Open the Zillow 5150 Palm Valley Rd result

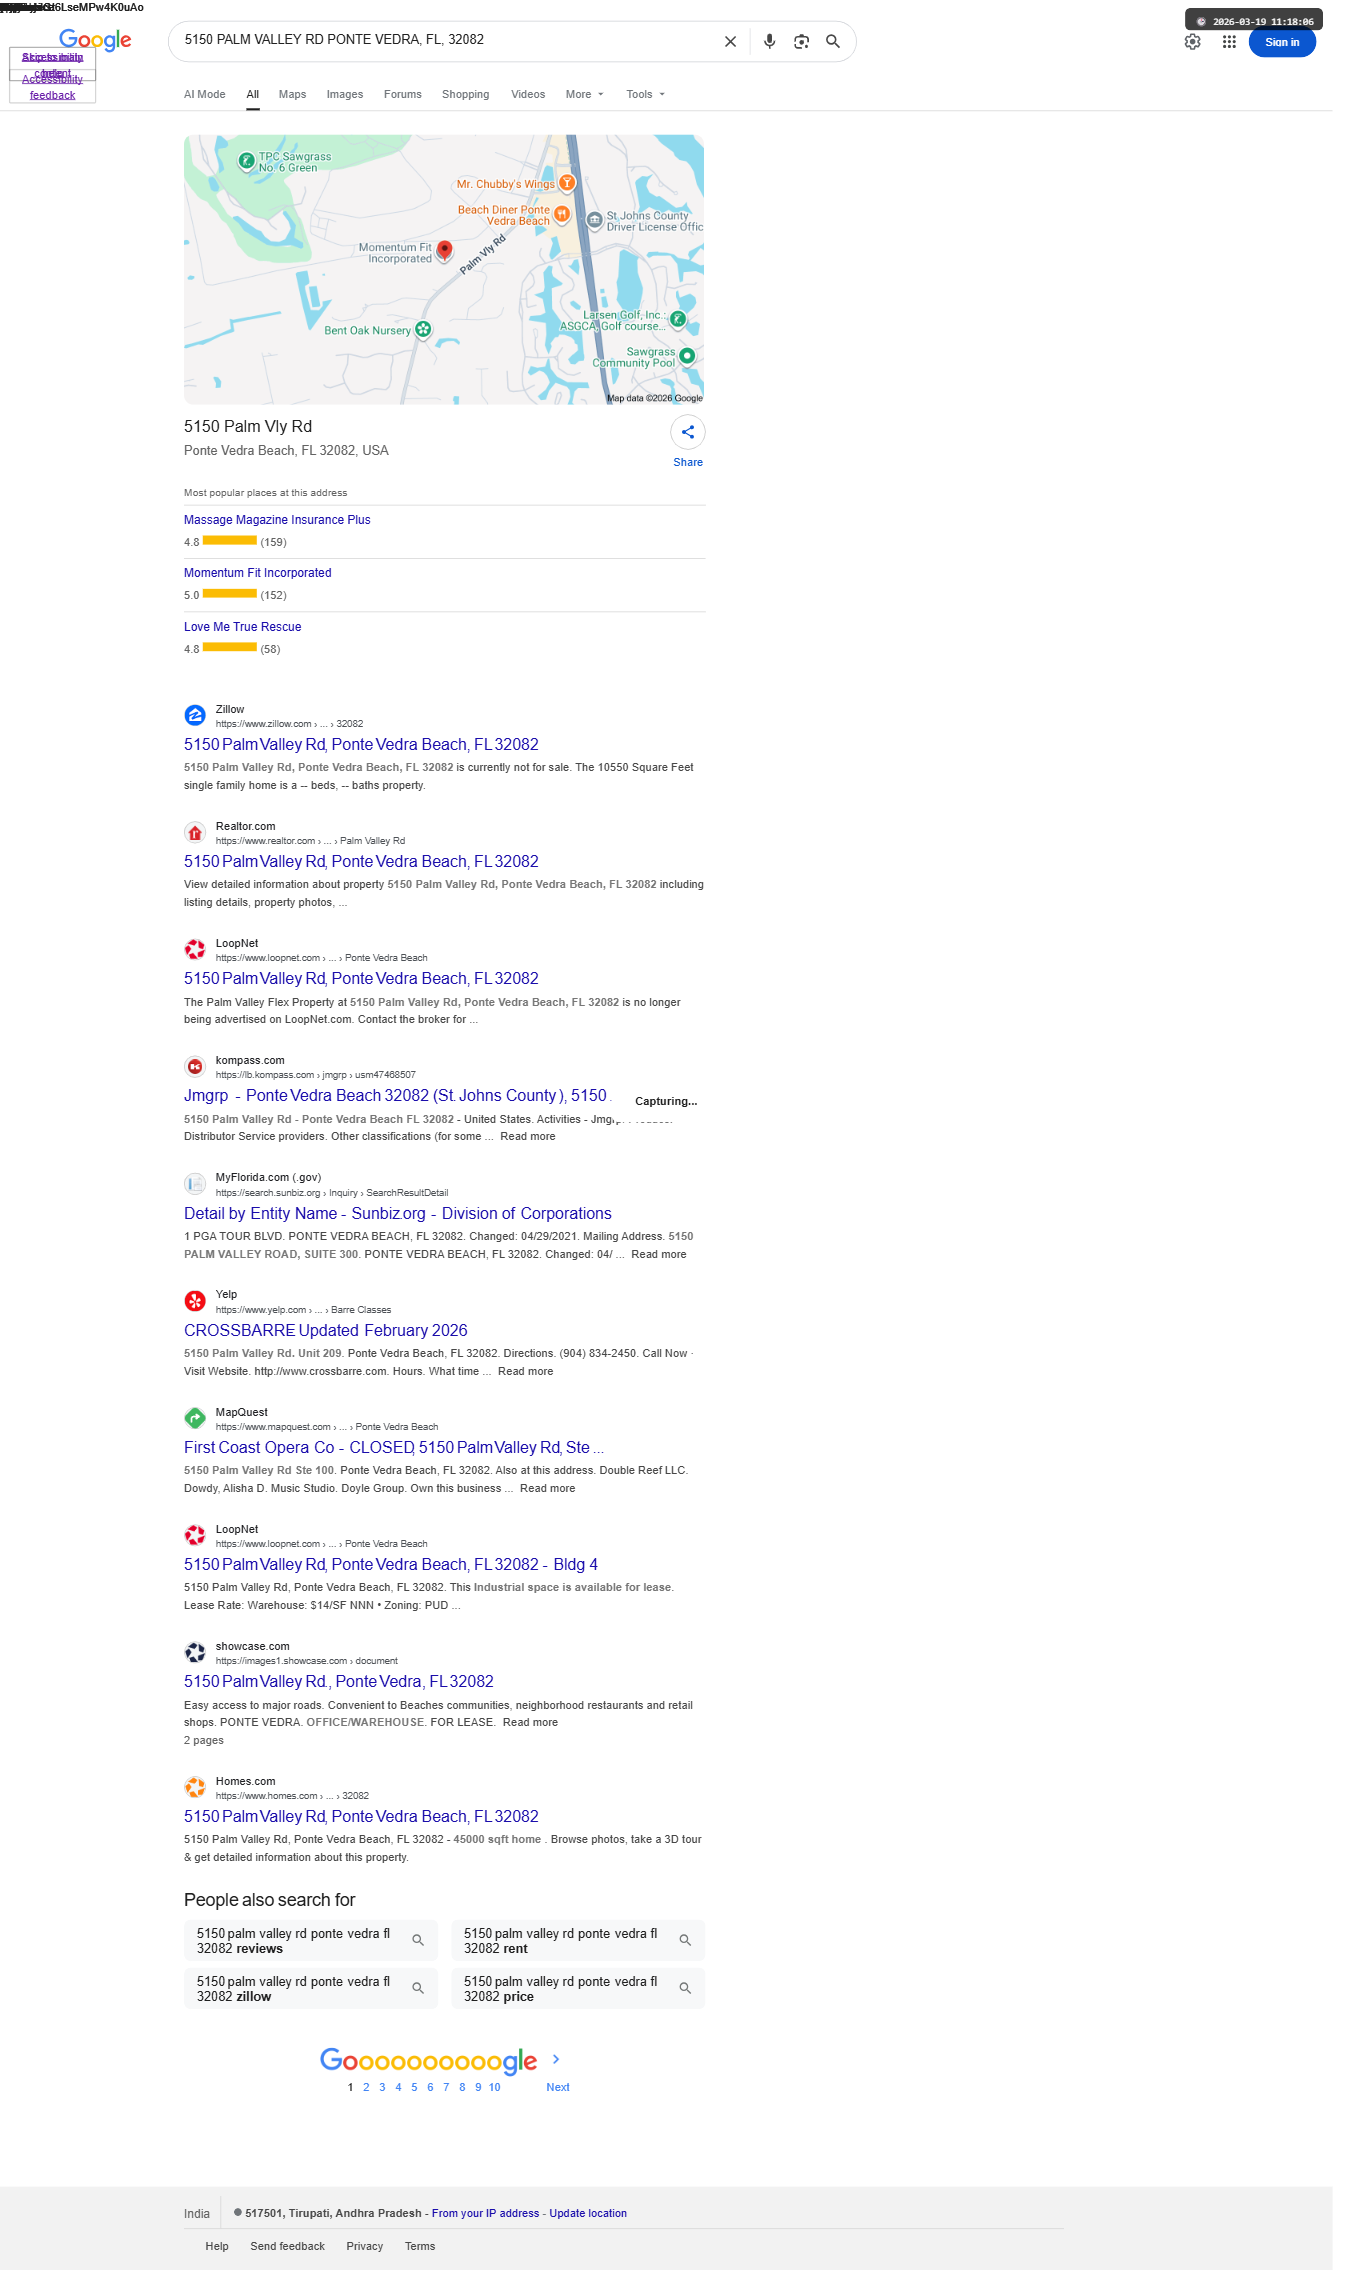tap(361, 745)
